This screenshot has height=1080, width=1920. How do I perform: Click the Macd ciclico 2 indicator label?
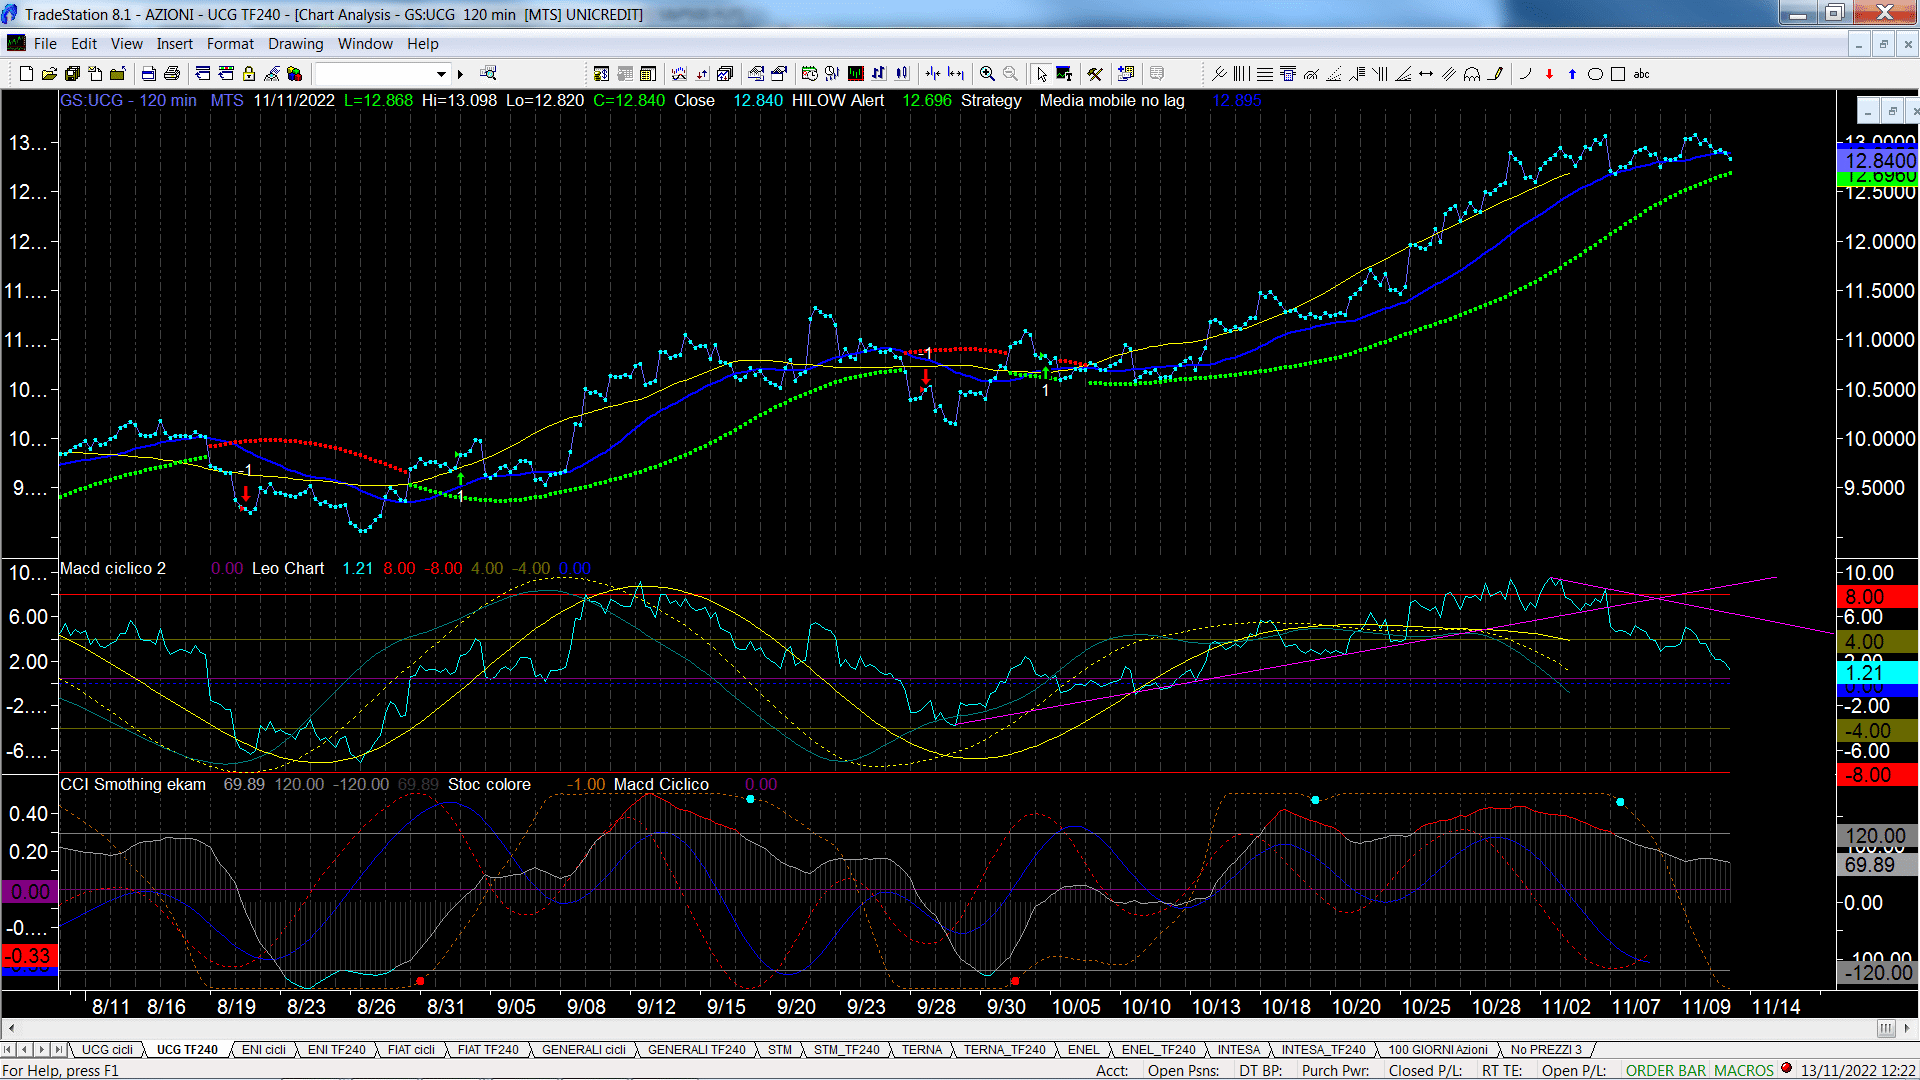113,569
